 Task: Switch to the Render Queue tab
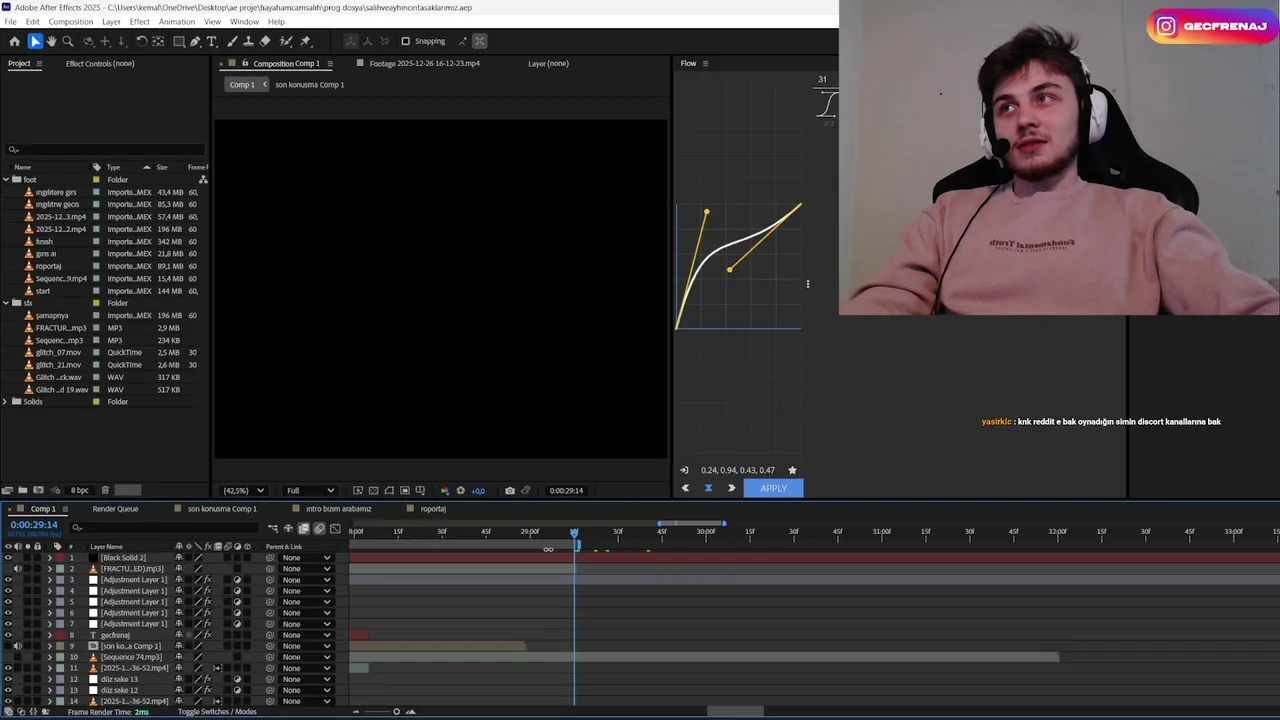pyautogui.click(x=115, y=508)
